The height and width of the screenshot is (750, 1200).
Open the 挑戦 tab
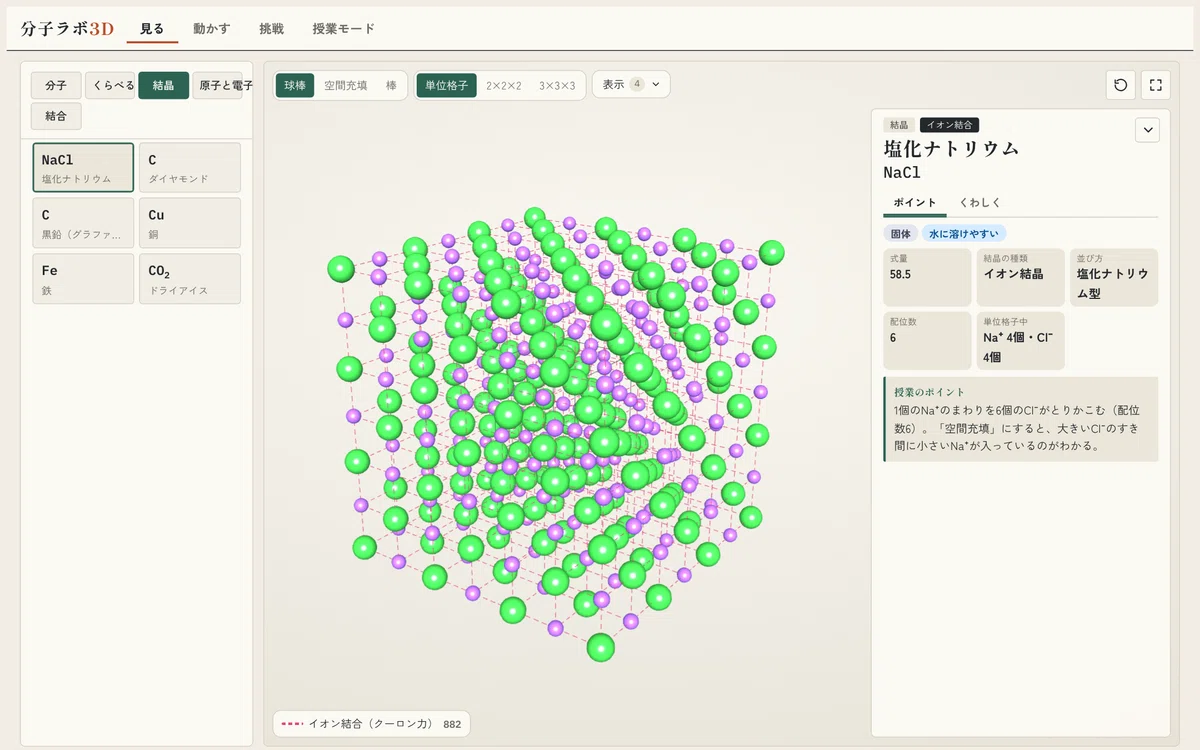271,29
